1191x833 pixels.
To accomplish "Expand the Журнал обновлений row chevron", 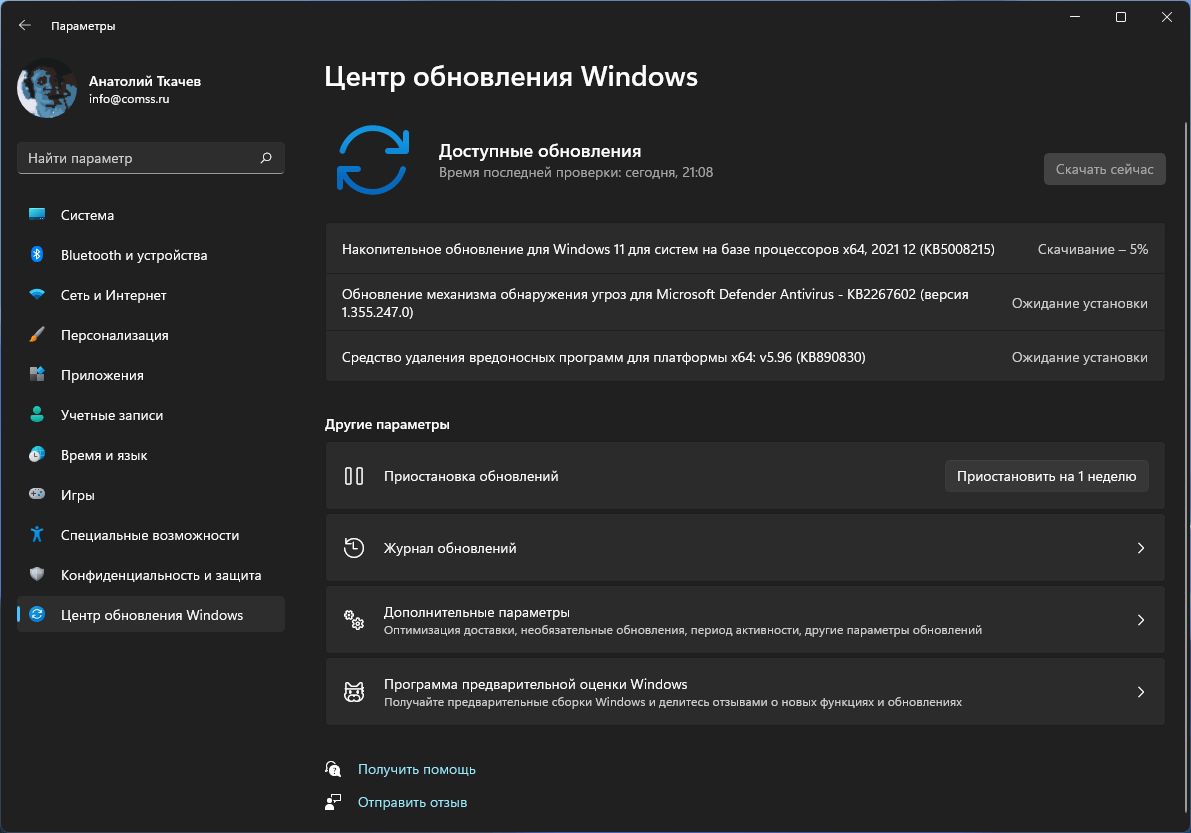I will pyautogui.click(x=1140, y=548).
